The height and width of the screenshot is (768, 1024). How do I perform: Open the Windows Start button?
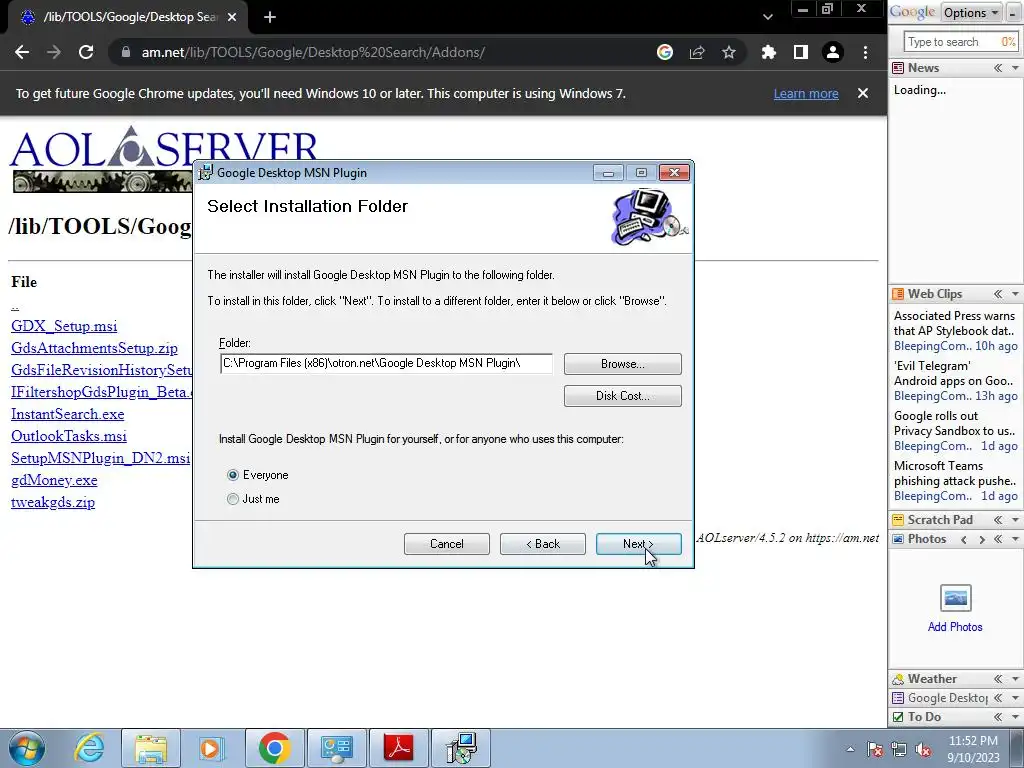click(27, 748)
